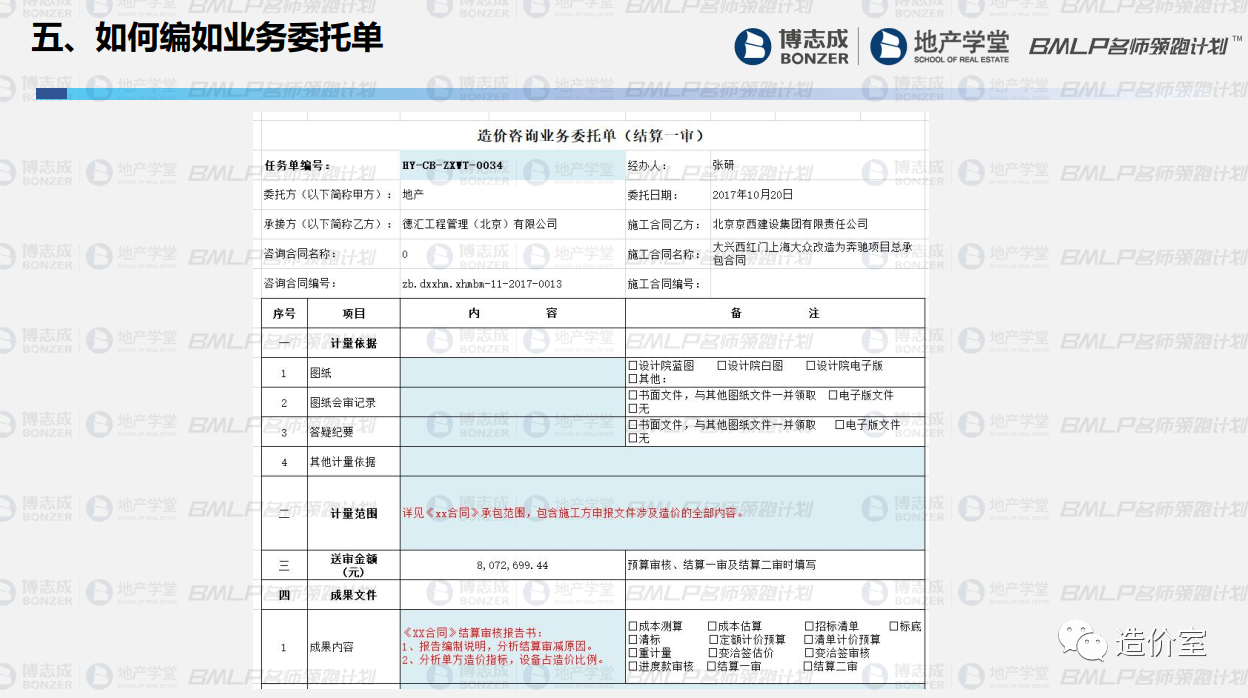This screenshot has width=1248, height=698.
Task: Select the 经办人 value 张研
Action: 723,165
